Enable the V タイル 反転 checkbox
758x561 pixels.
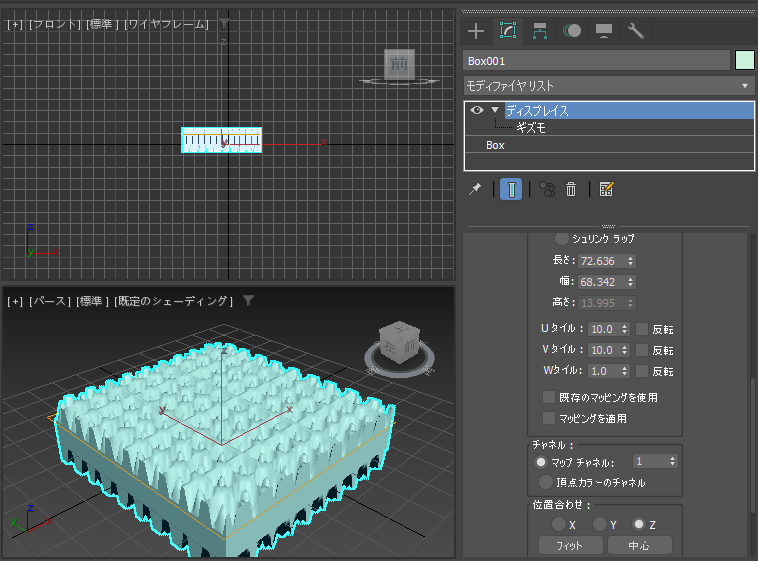pos(642,350)
